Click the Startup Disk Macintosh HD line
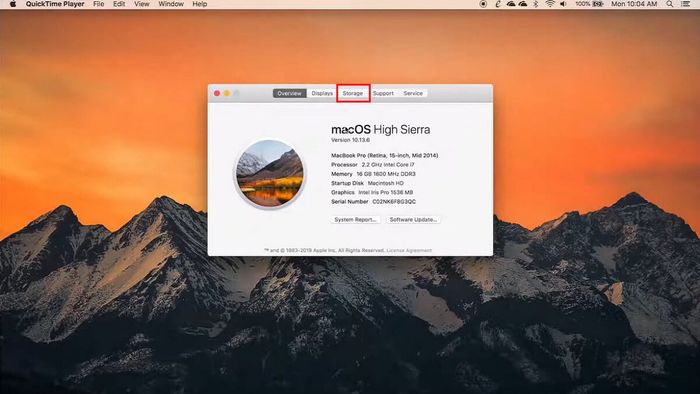 [x=367, y=183]
